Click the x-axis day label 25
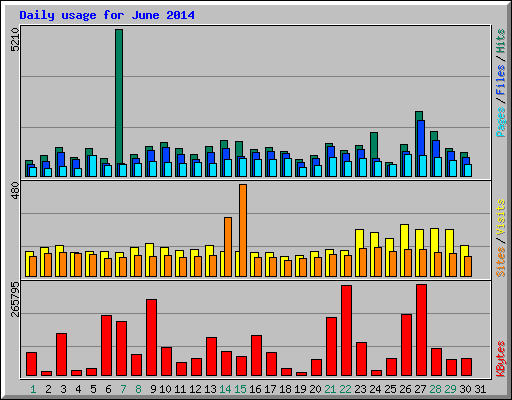Viewport: 512px width, 400px height. click(x=390, y=389)
